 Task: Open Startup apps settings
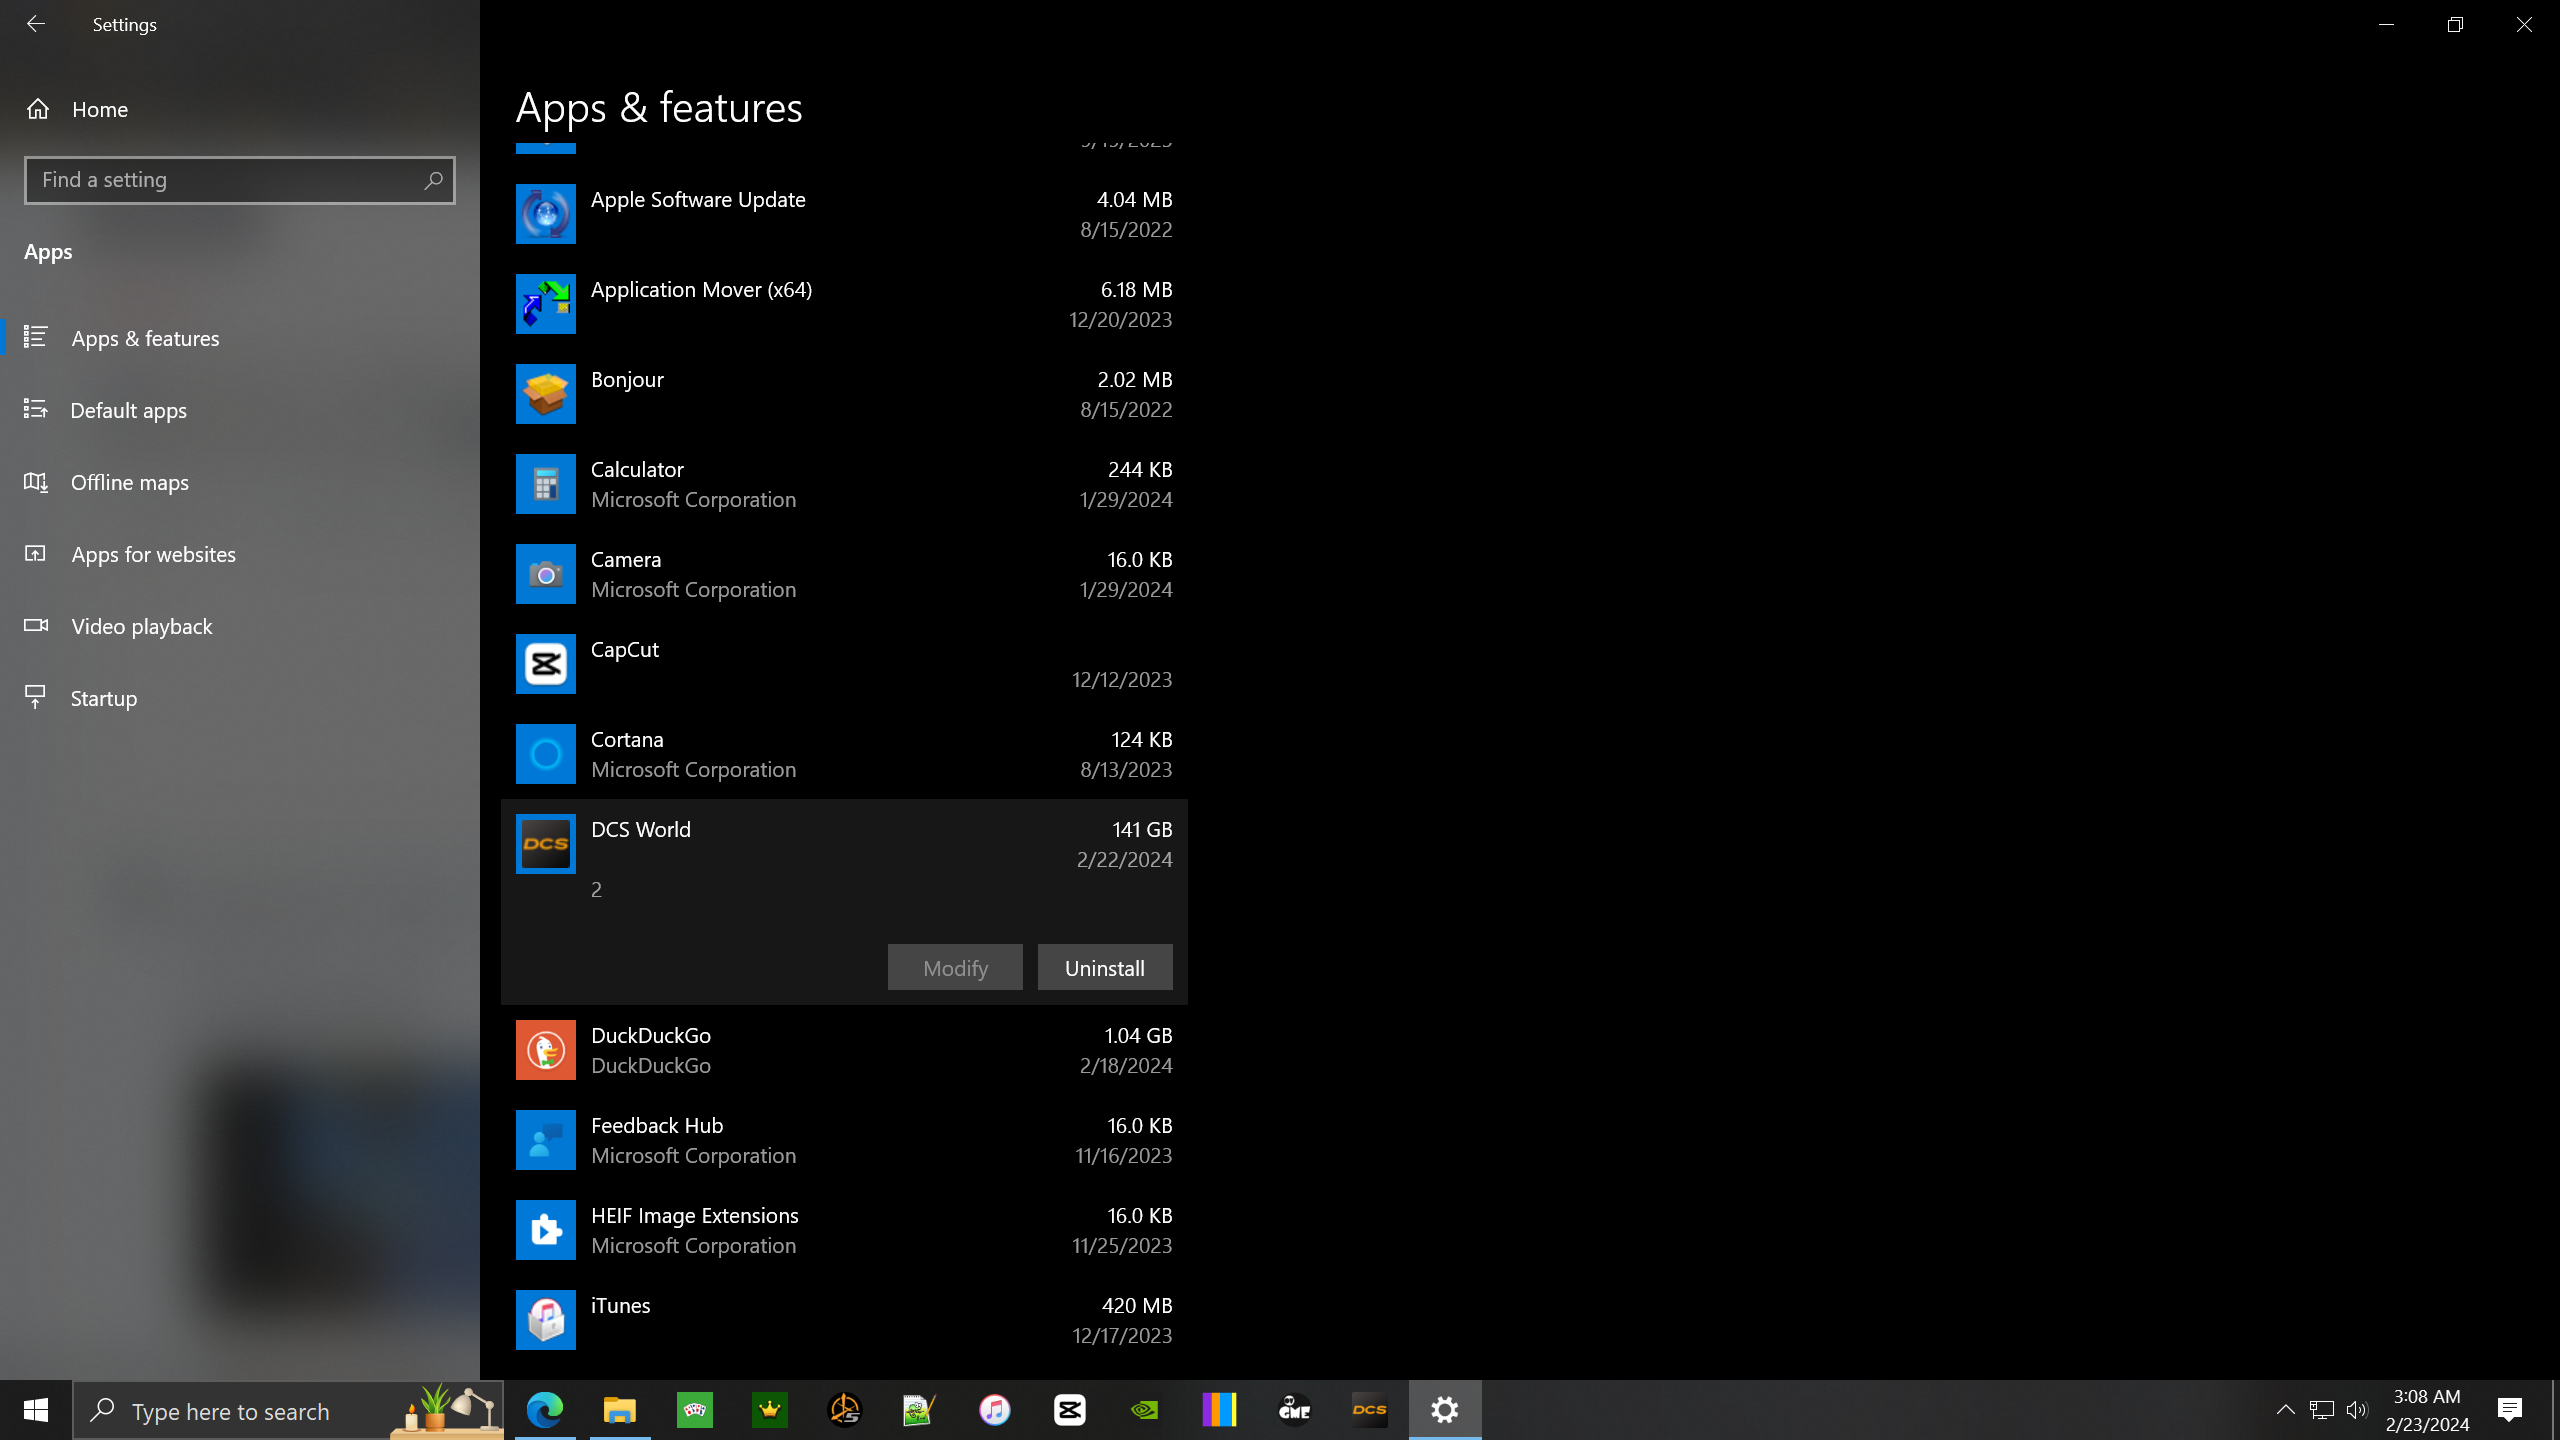point(240,698)
